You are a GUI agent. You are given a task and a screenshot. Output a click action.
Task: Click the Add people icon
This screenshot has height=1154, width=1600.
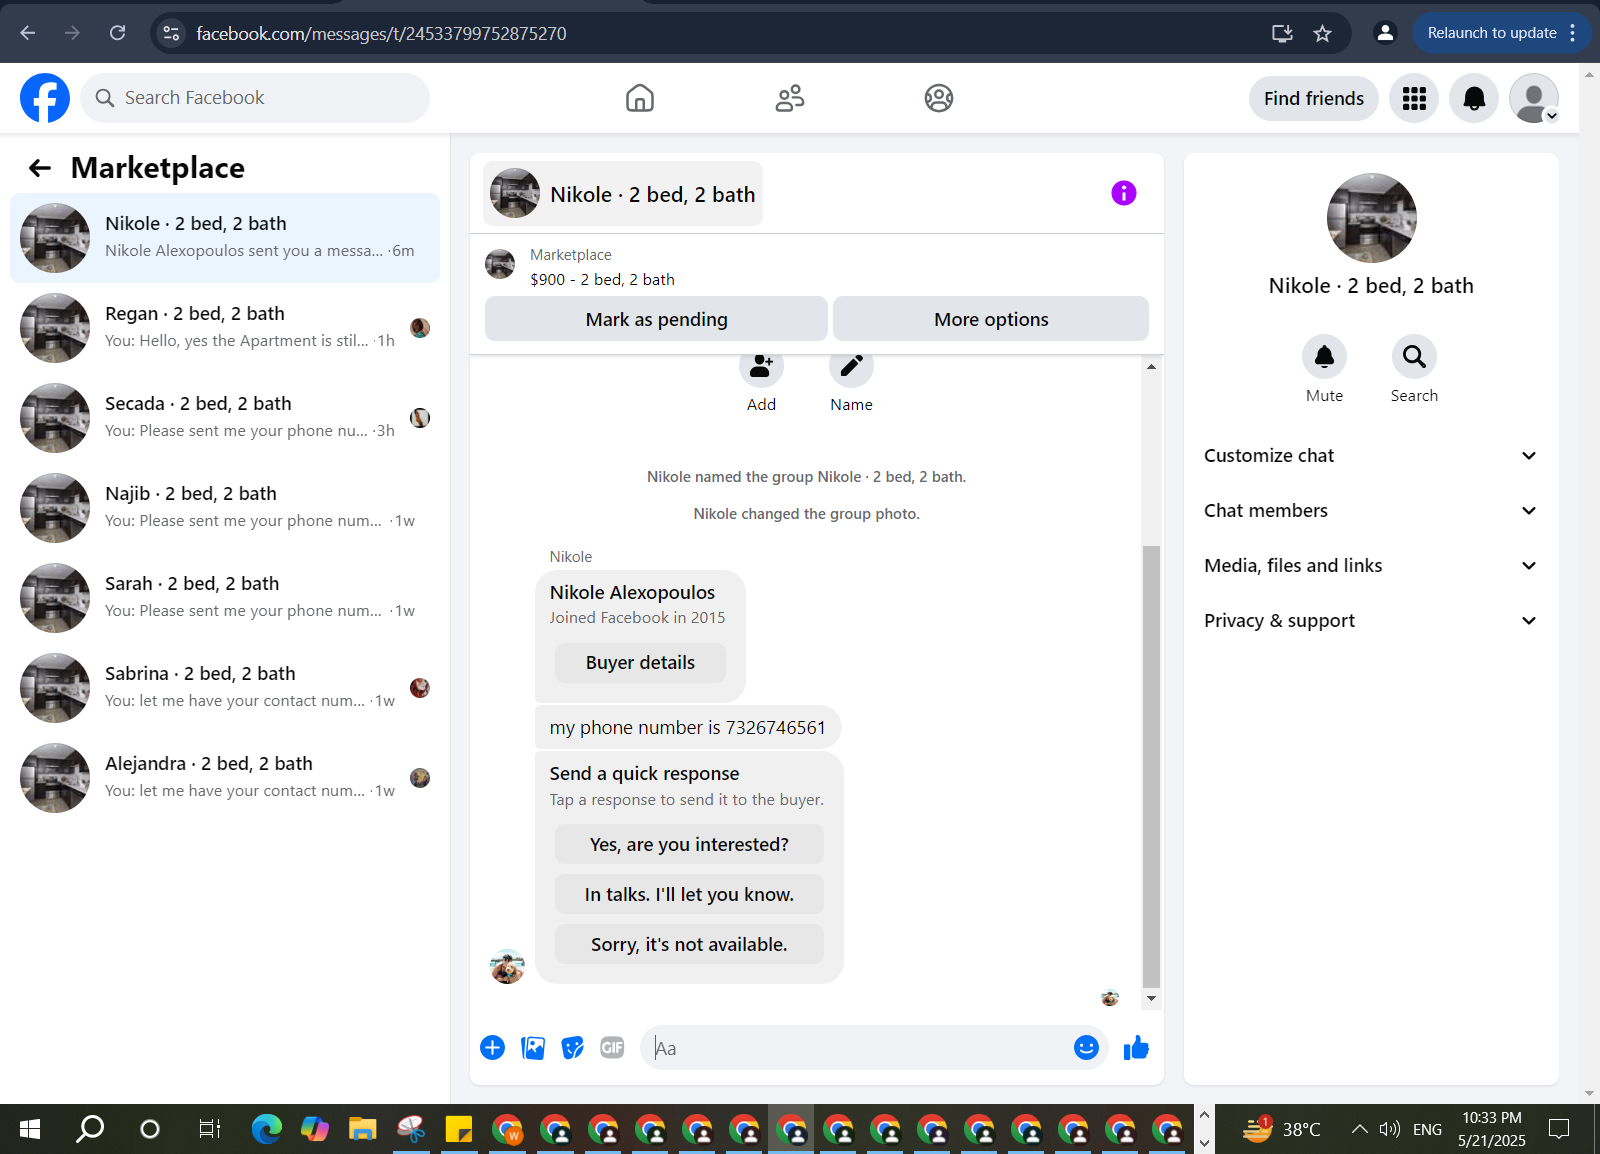tap(761, 367)
